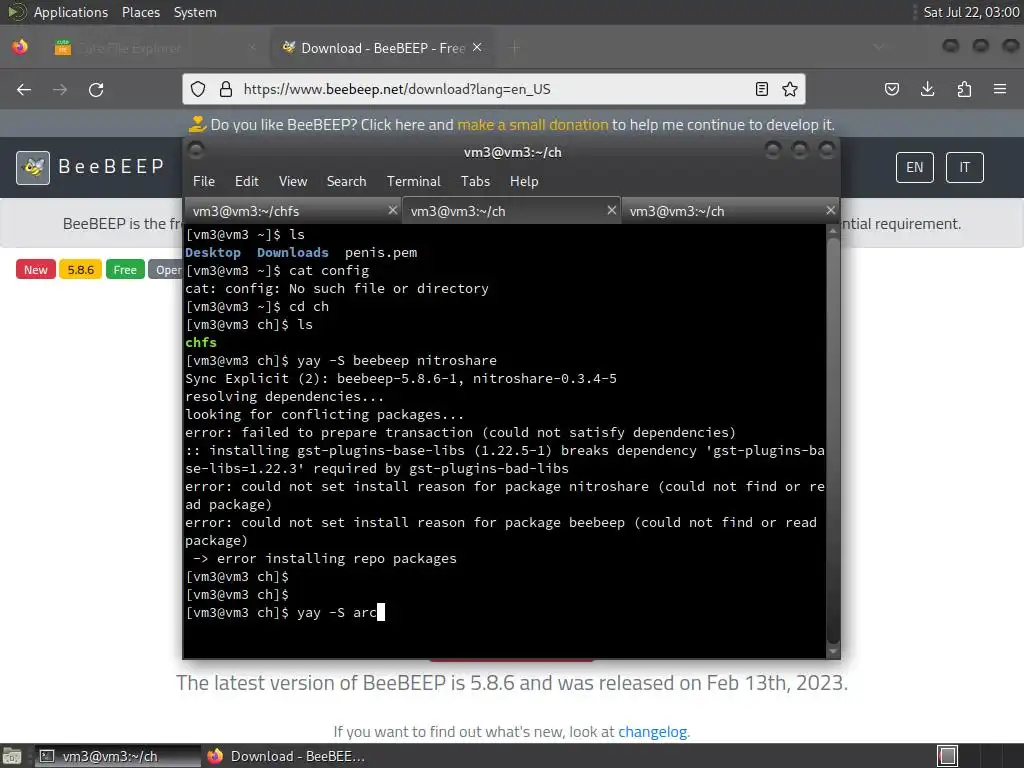Click the blue Downloads directory name
The image size is (1024, 768).
[293, 252]
